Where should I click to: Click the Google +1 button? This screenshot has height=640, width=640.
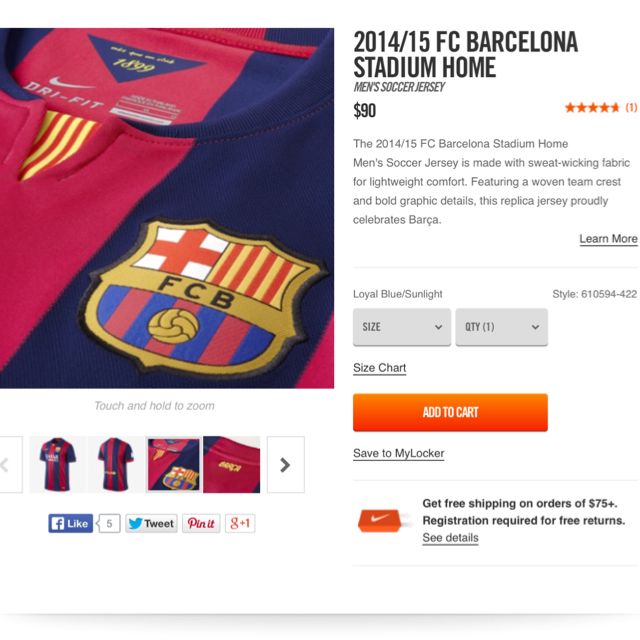point(240,523)
